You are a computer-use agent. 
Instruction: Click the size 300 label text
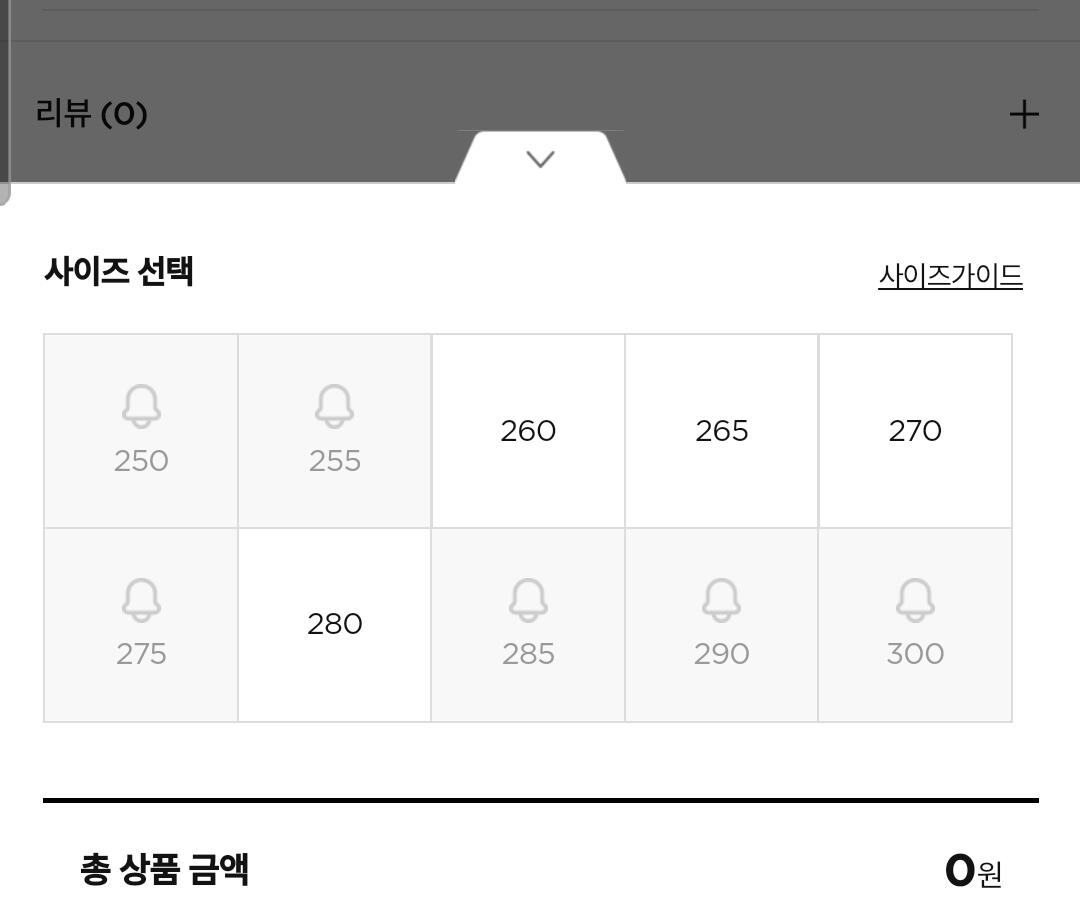coord(915,654)
